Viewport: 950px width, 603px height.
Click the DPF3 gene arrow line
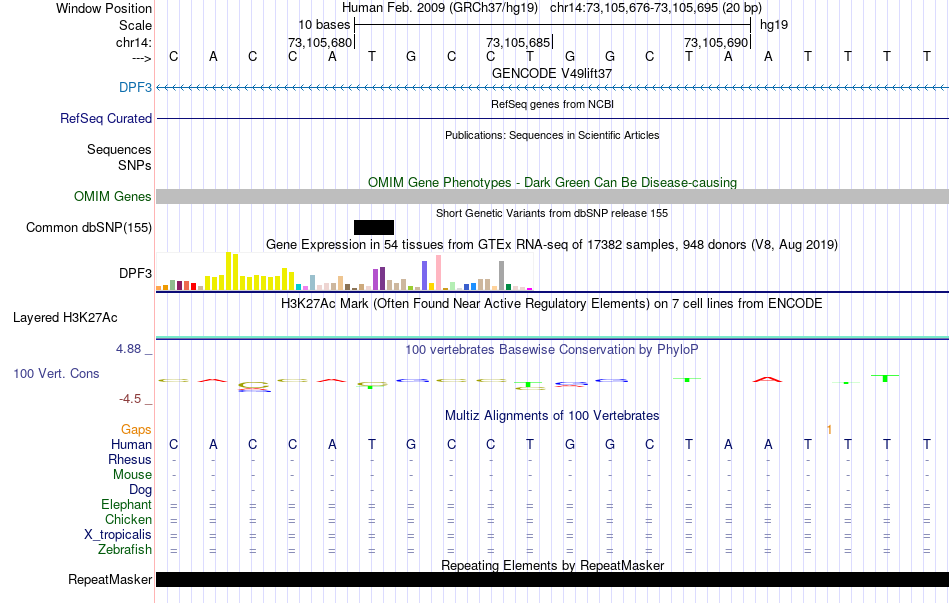pyautogui.click(x=553, y=88)
